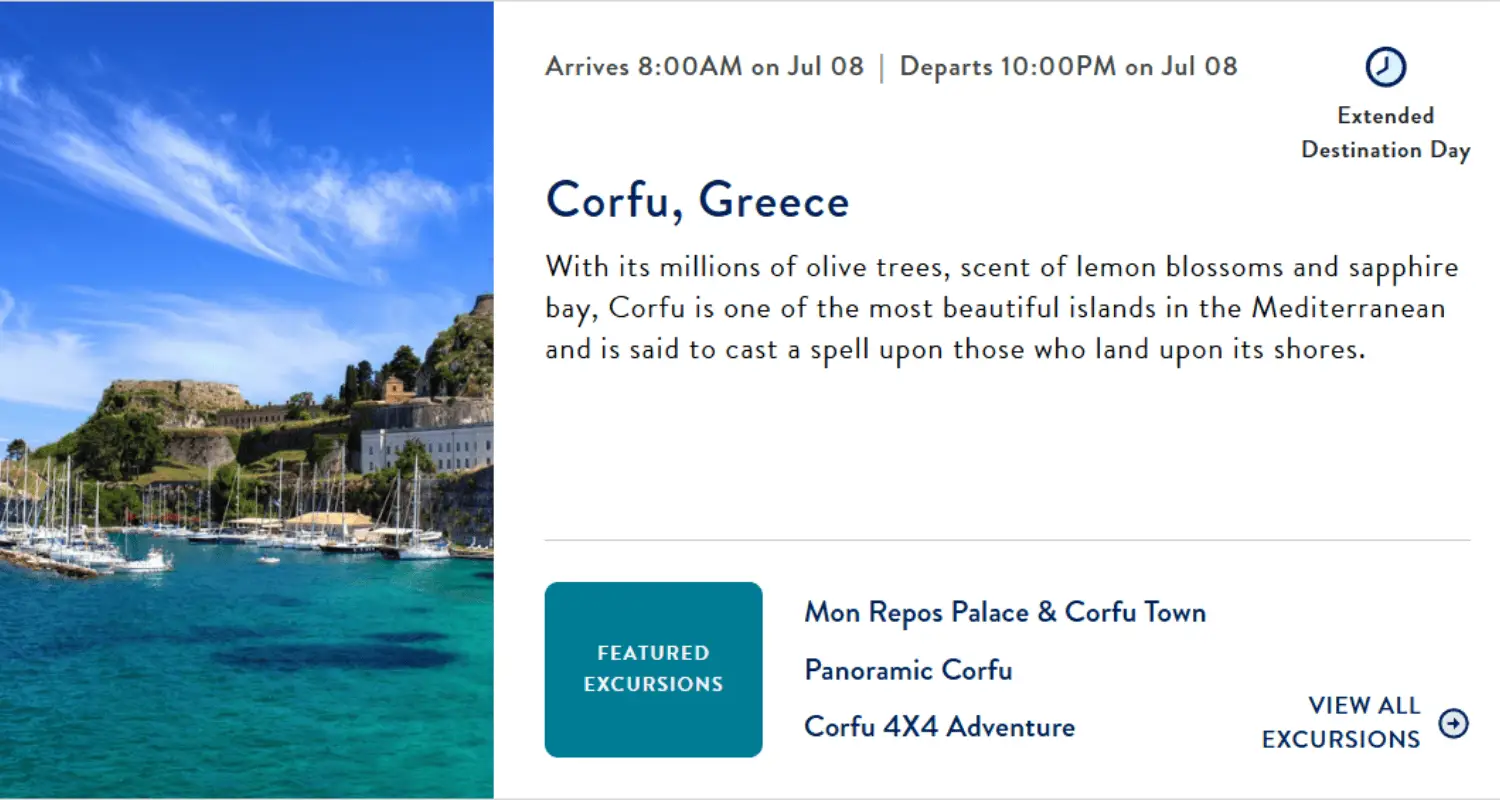Select the Panoramic Corfu excursion
This screenshot has height=800, width=1500.
click(x=908, y=670)
